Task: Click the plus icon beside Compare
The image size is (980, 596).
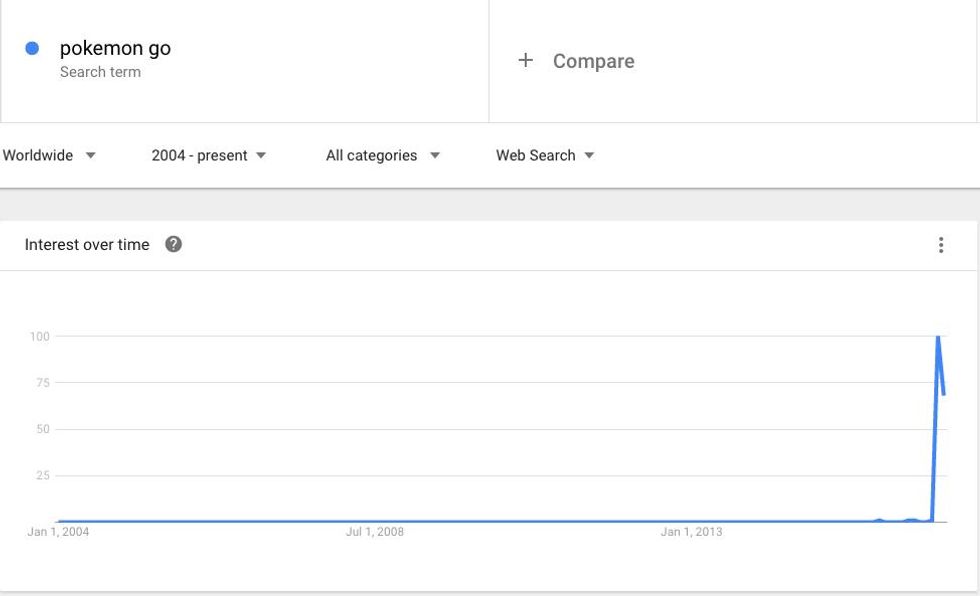Action: (x=525, y=61)
